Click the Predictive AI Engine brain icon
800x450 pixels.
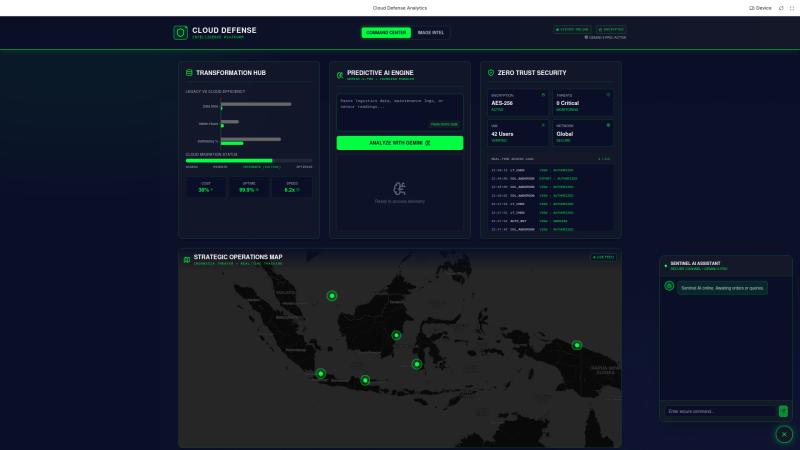pos(340,75)
